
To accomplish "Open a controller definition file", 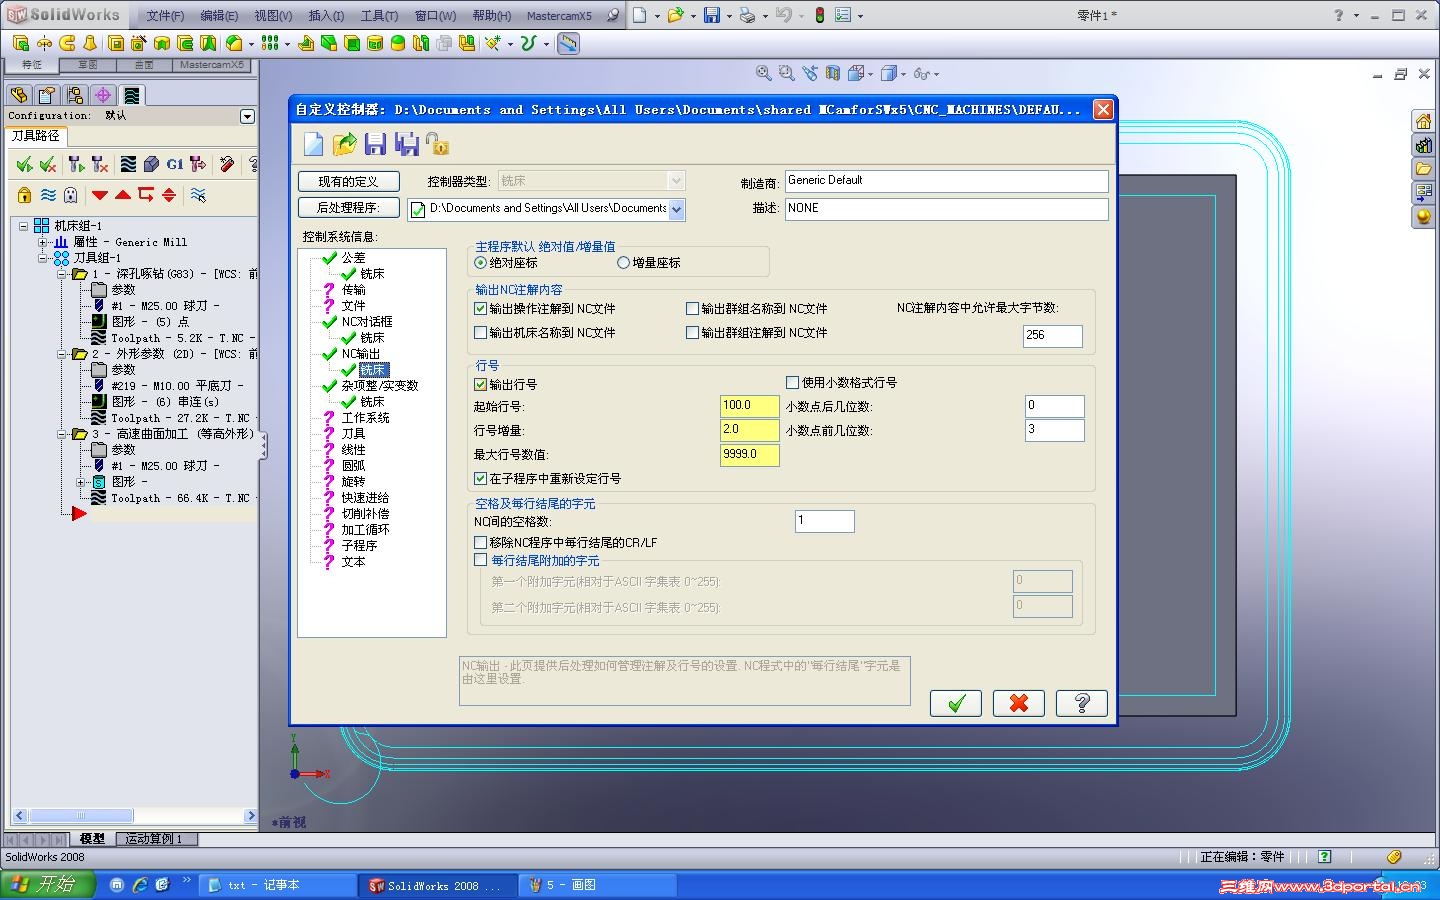I will coord(344,144).
